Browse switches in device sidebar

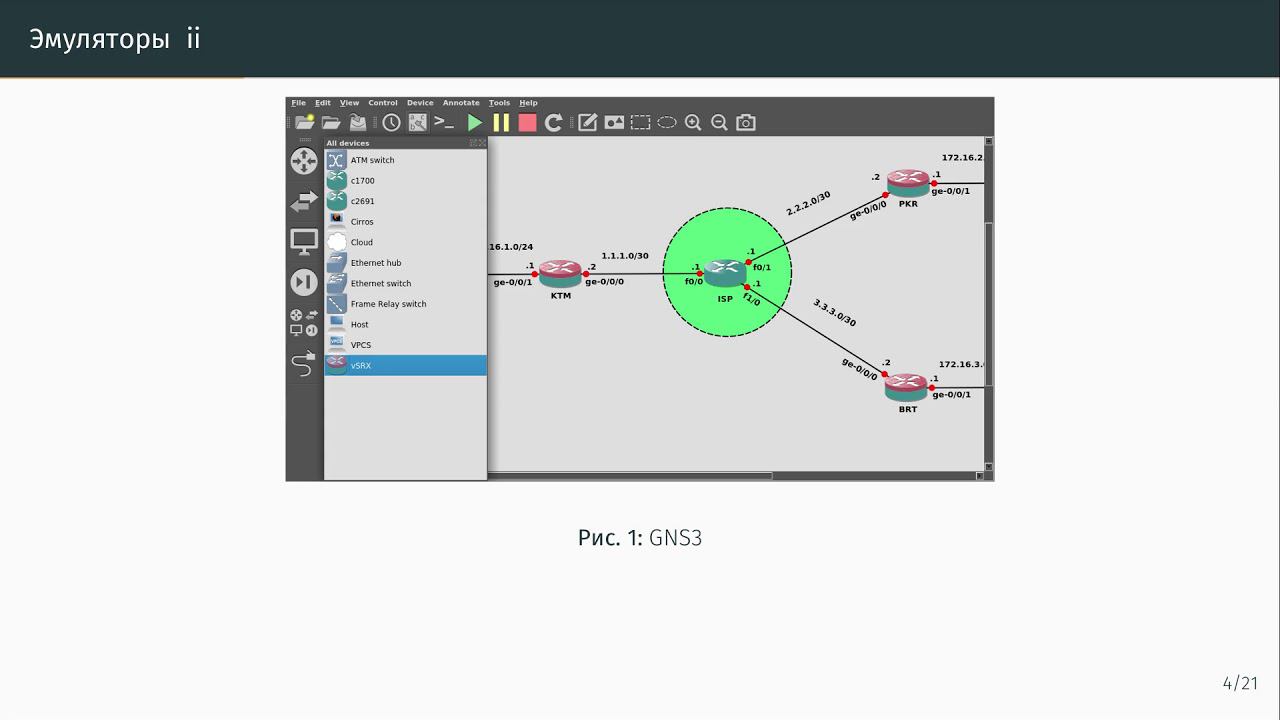tap(304, 202)
